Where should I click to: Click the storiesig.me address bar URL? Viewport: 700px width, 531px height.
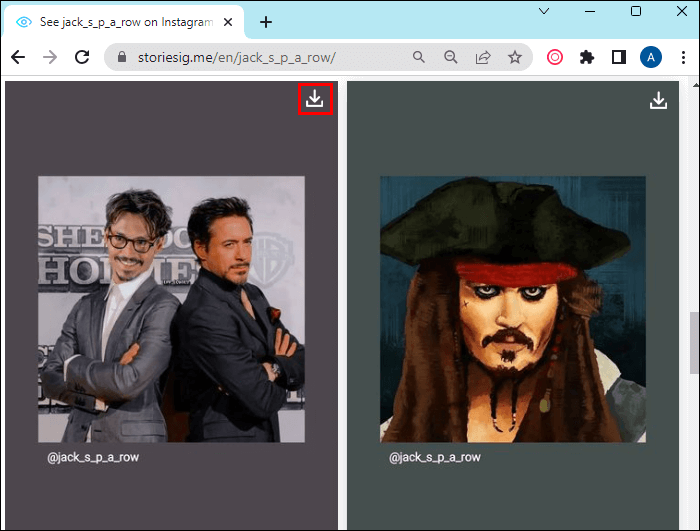click(x=250, y=57)
